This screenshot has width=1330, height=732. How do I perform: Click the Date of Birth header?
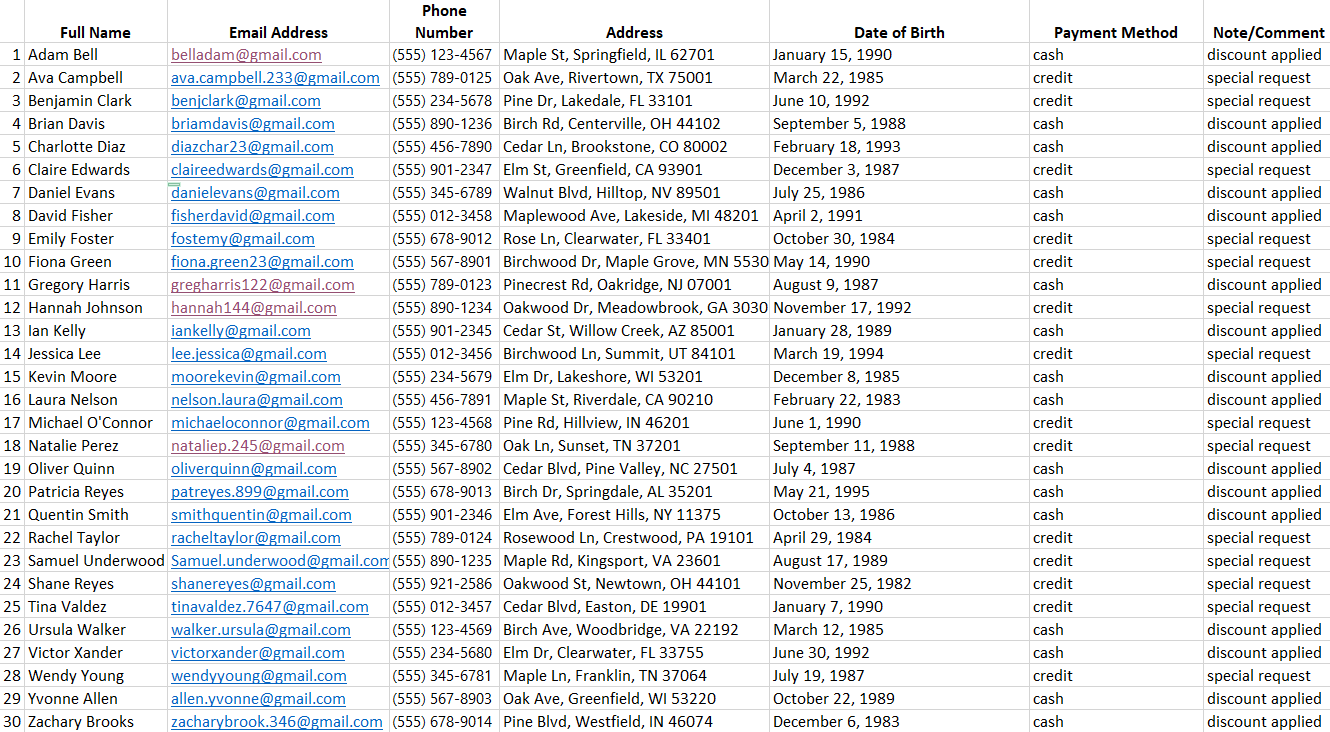(899, 32)
